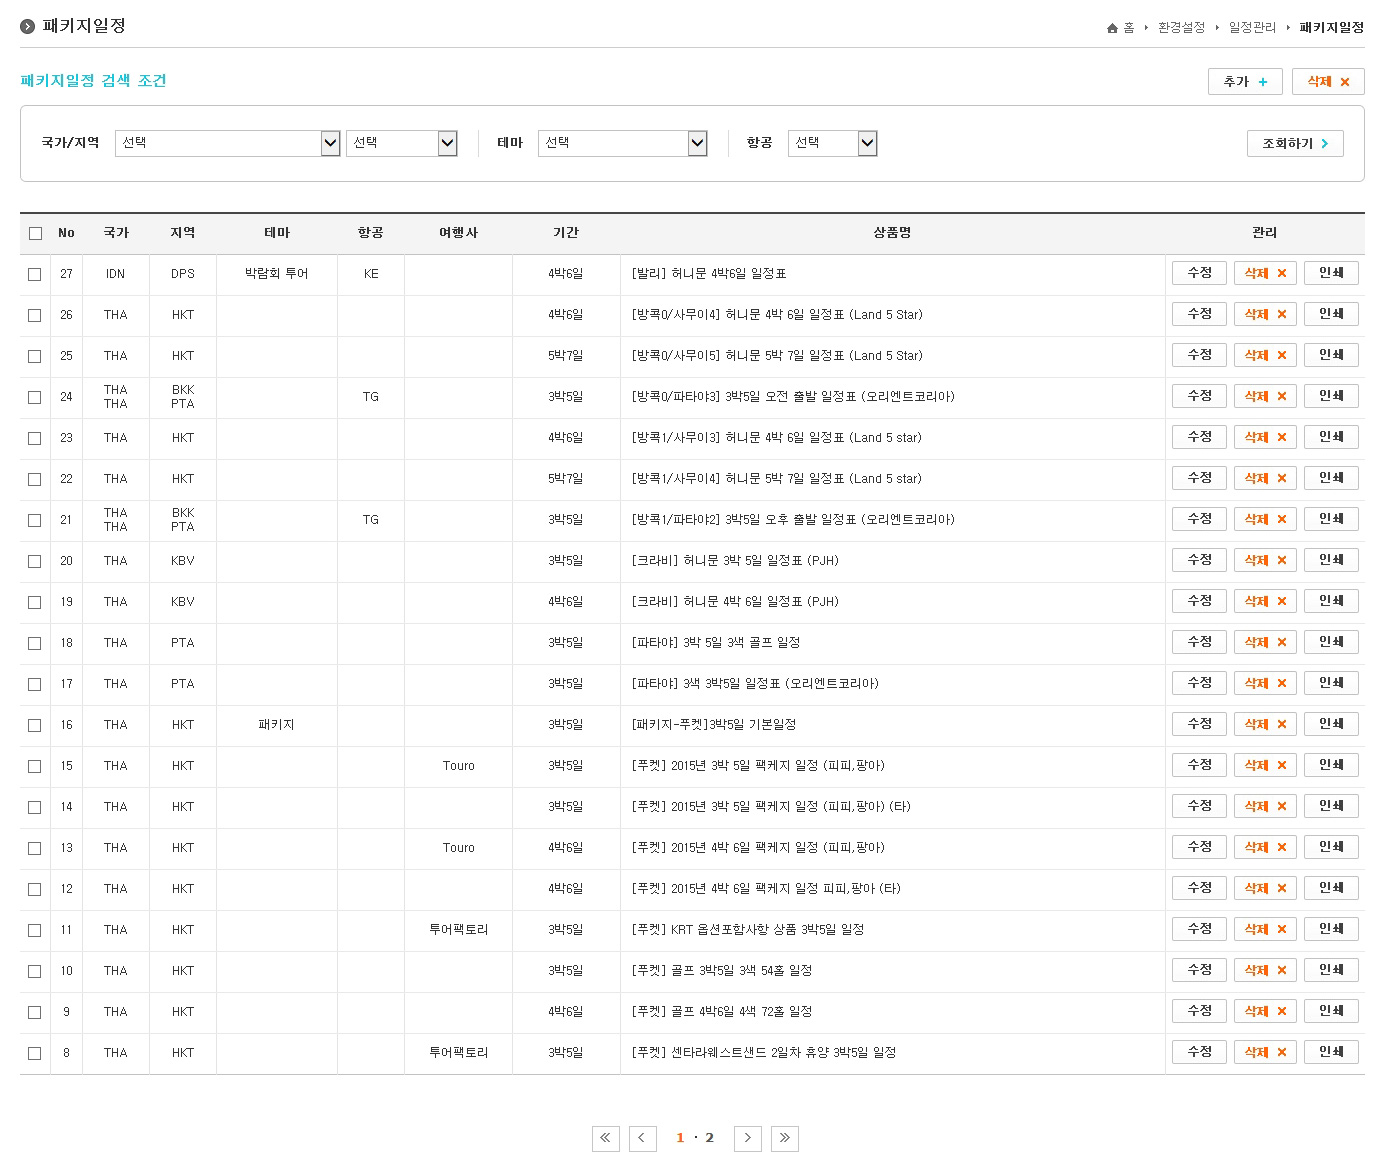Click the × icon on the top 삭제 button

click(x=1346, y=81)
